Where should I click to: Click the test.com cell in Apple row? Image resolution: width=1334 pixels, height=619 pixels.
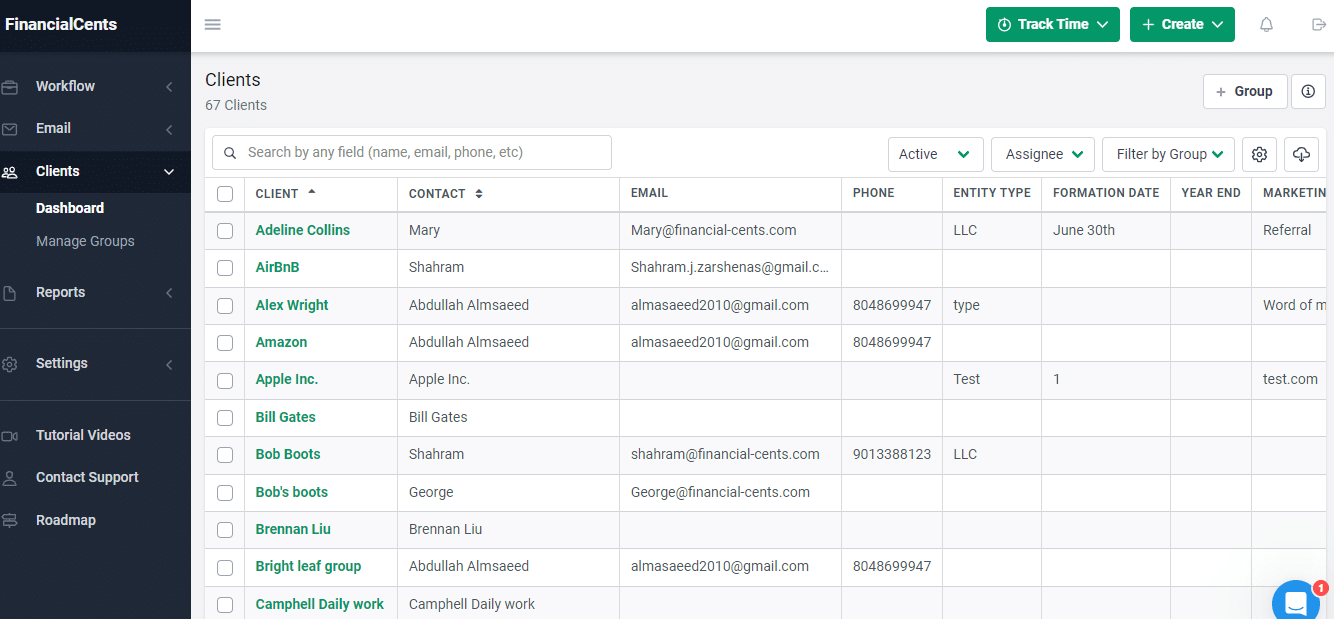coord(1291,379)
